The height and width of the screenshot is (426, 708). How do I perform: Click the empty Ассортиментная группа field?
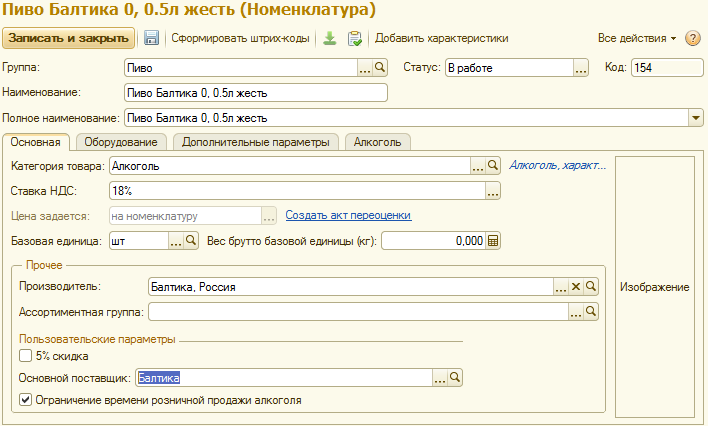359,312
